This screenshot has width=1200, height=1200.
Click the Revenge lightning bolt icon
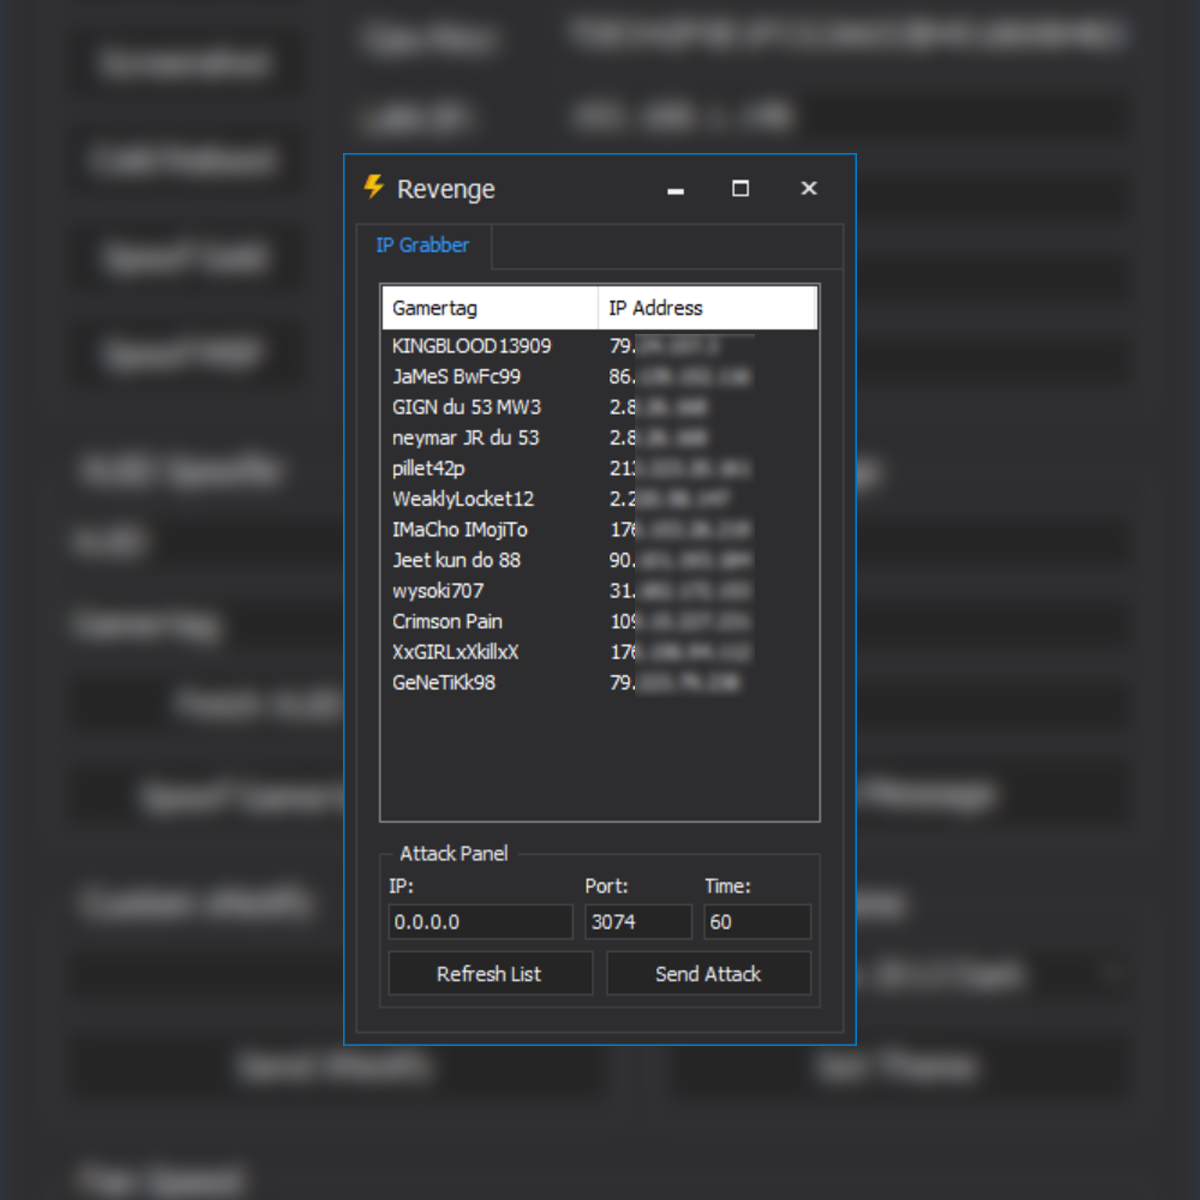(x=374, y=187)
